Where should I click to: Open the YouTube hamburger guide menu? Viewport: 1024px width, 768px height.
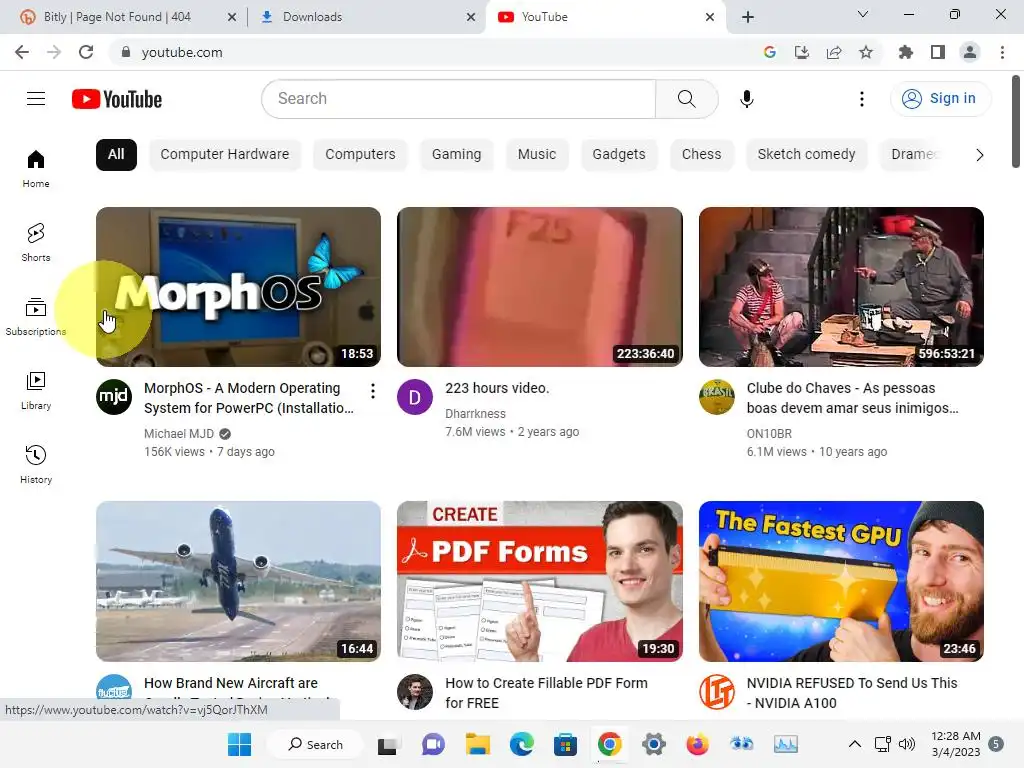36,99
